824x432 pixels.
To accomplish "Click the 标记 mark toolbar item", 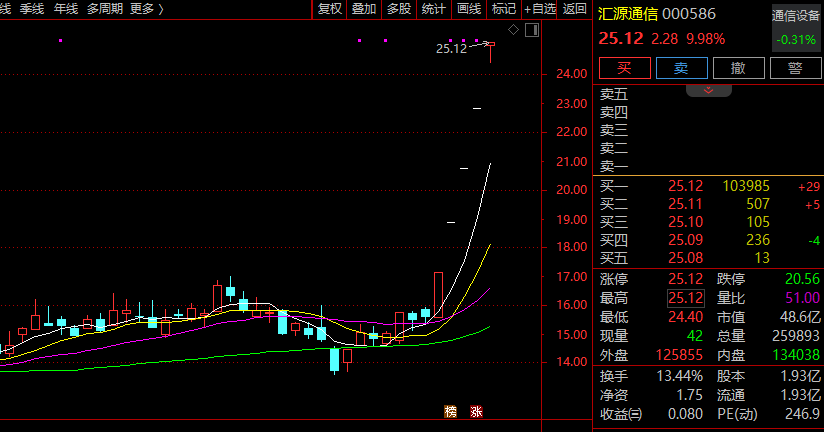I will click(504, 9).
